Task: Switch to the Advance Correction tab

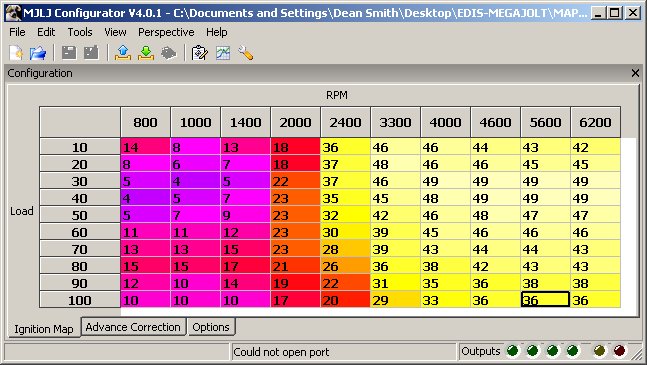Action: (133, 327)
